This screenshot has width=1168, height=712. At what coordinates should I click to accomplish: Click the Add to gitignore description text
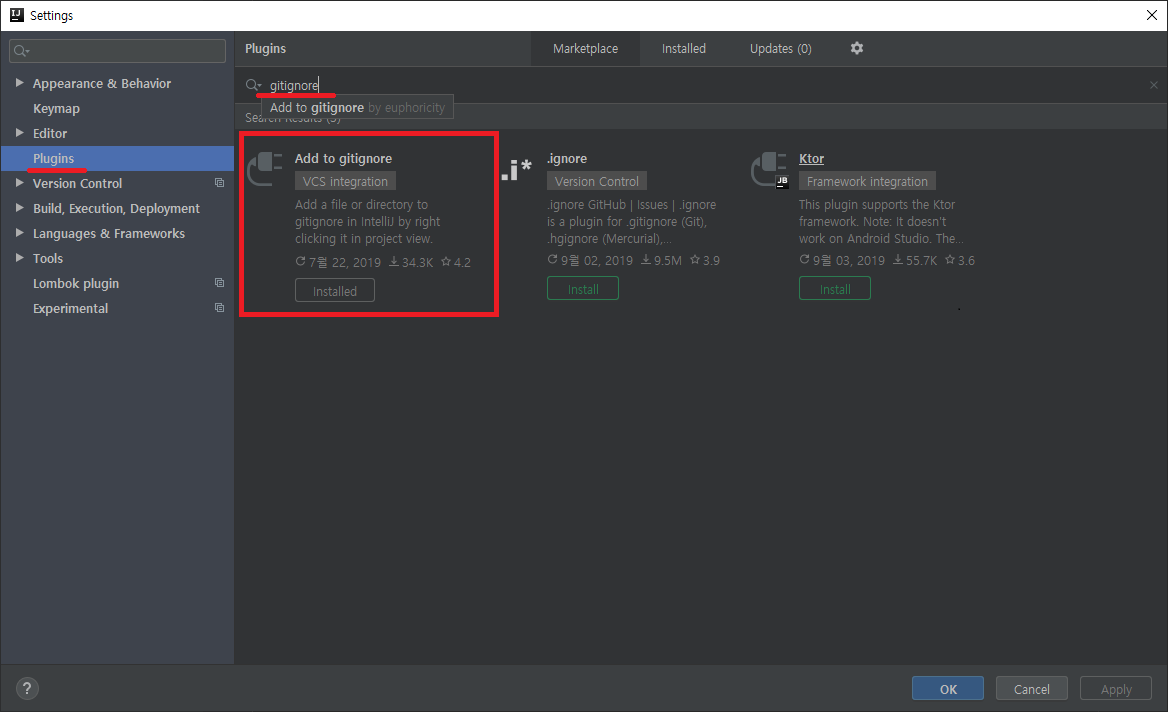point(367,221)
